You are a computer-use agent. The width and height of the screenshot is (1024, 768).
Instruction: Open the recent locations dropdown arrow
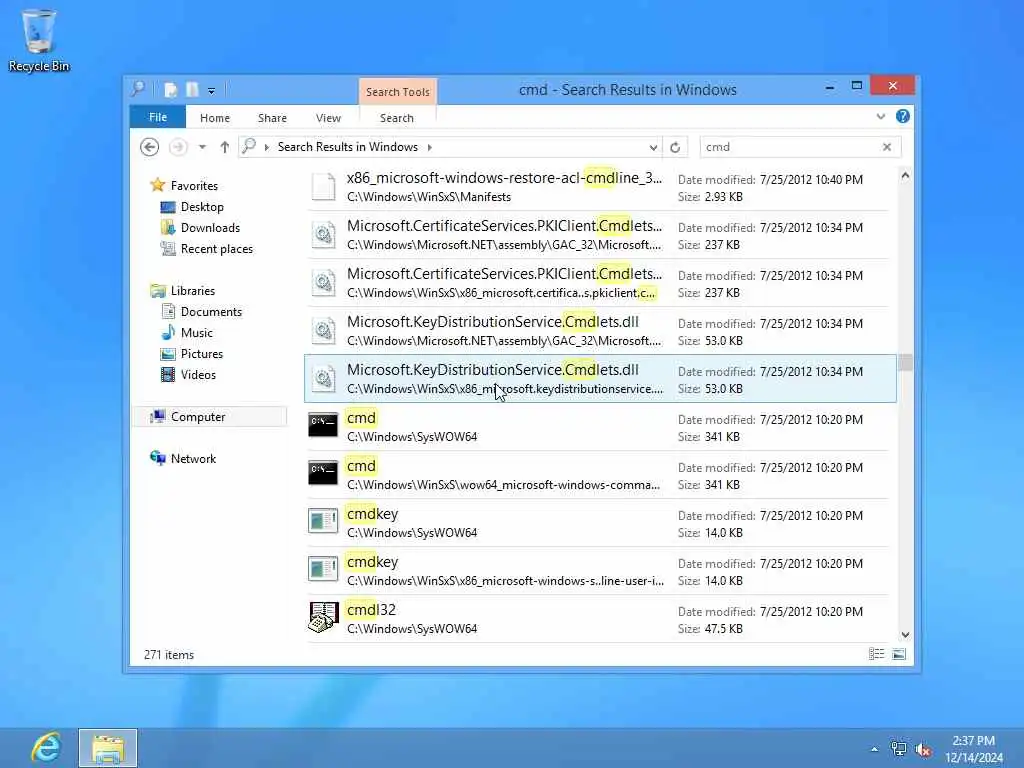click(202, 147)
